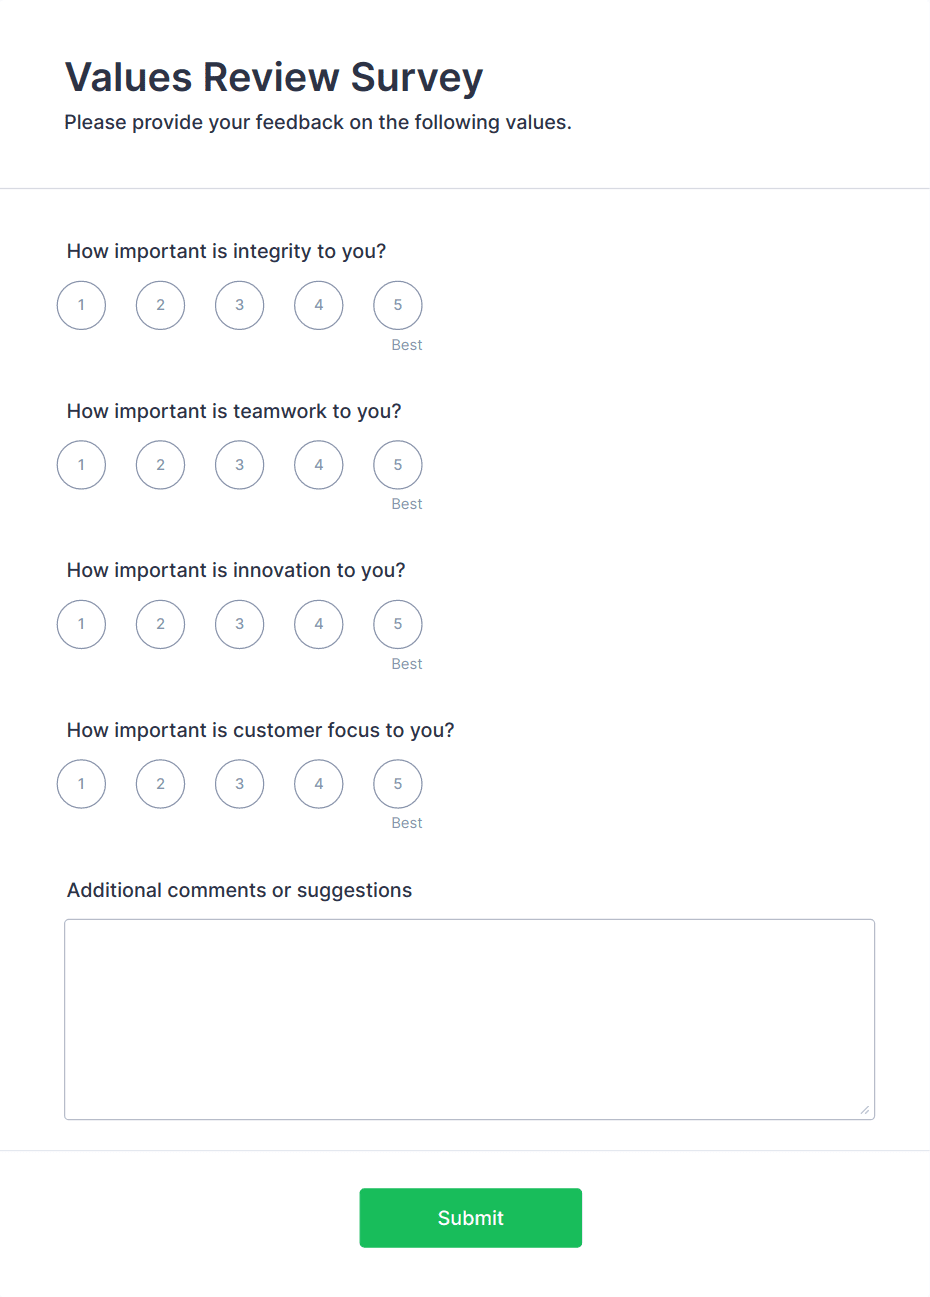Select rating 3 for integrity question
The height and width of the screenshot is (1297, 930).
(239, 305)
